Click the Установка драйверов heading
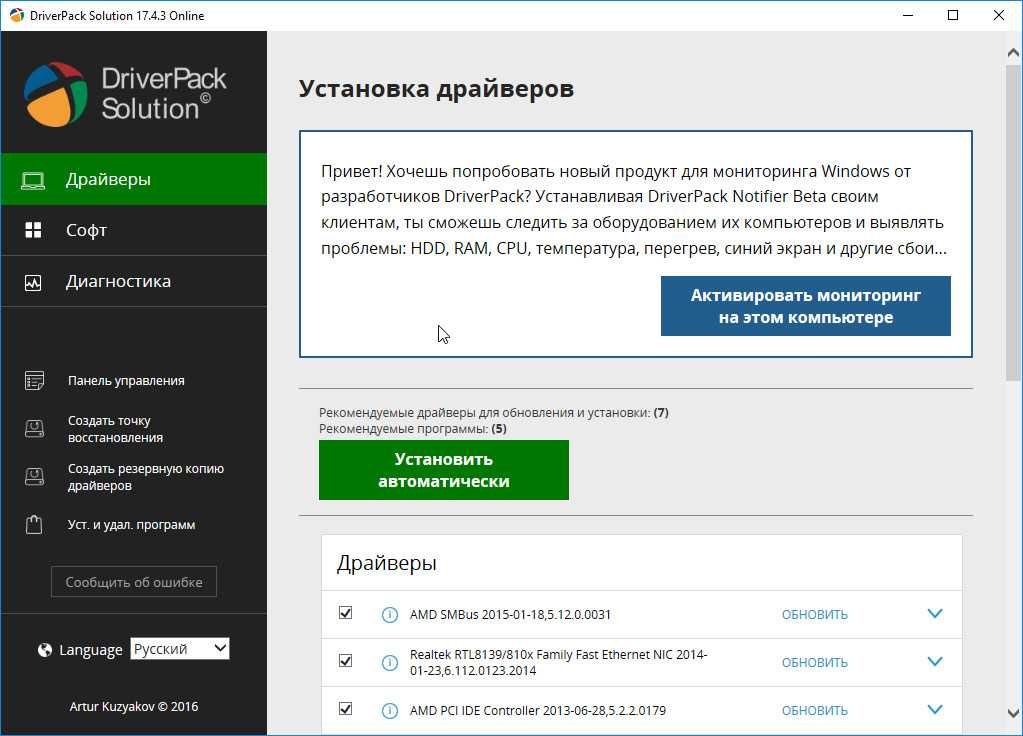 (436, 89)
